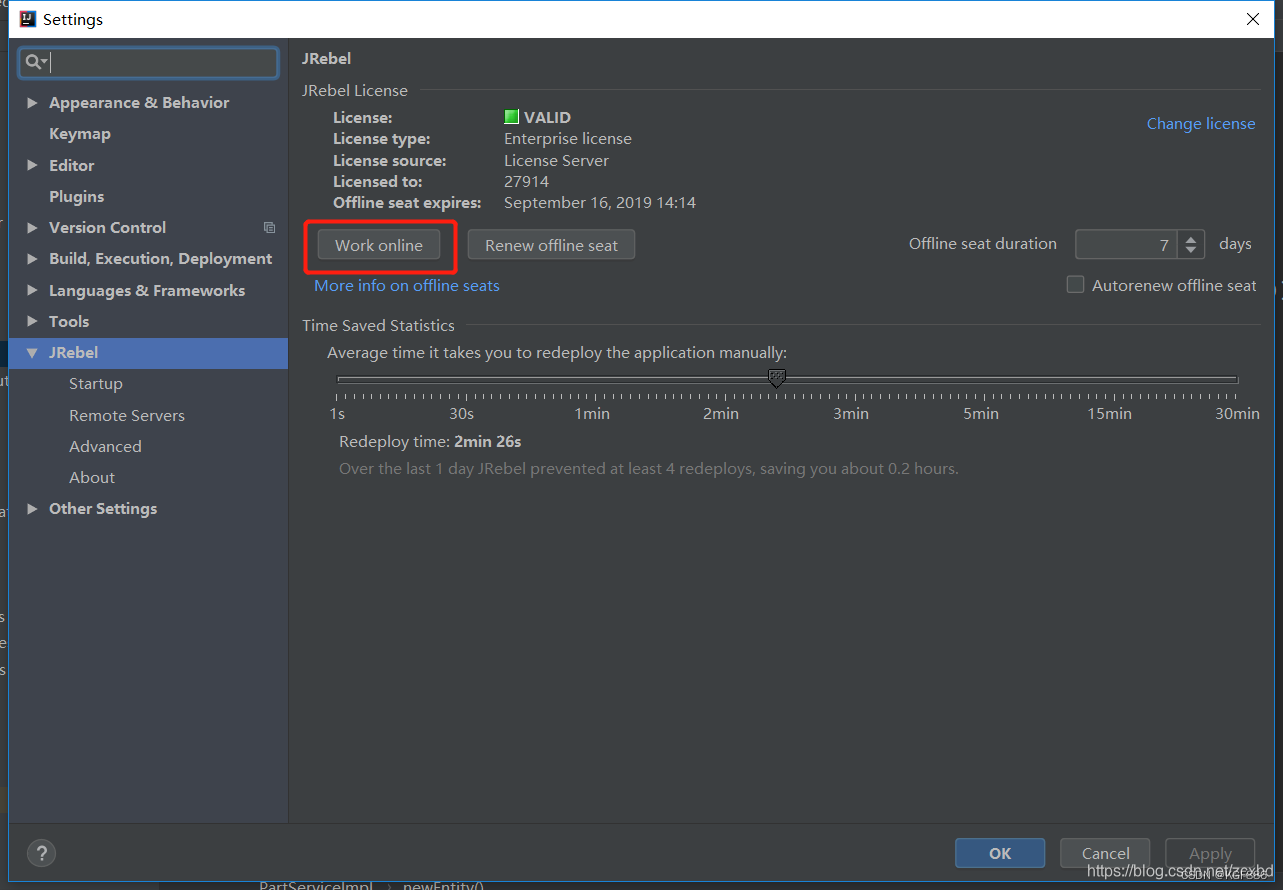Click the Apply button
Viewport: 1283px width, 890px height.
coord(1210,853)
